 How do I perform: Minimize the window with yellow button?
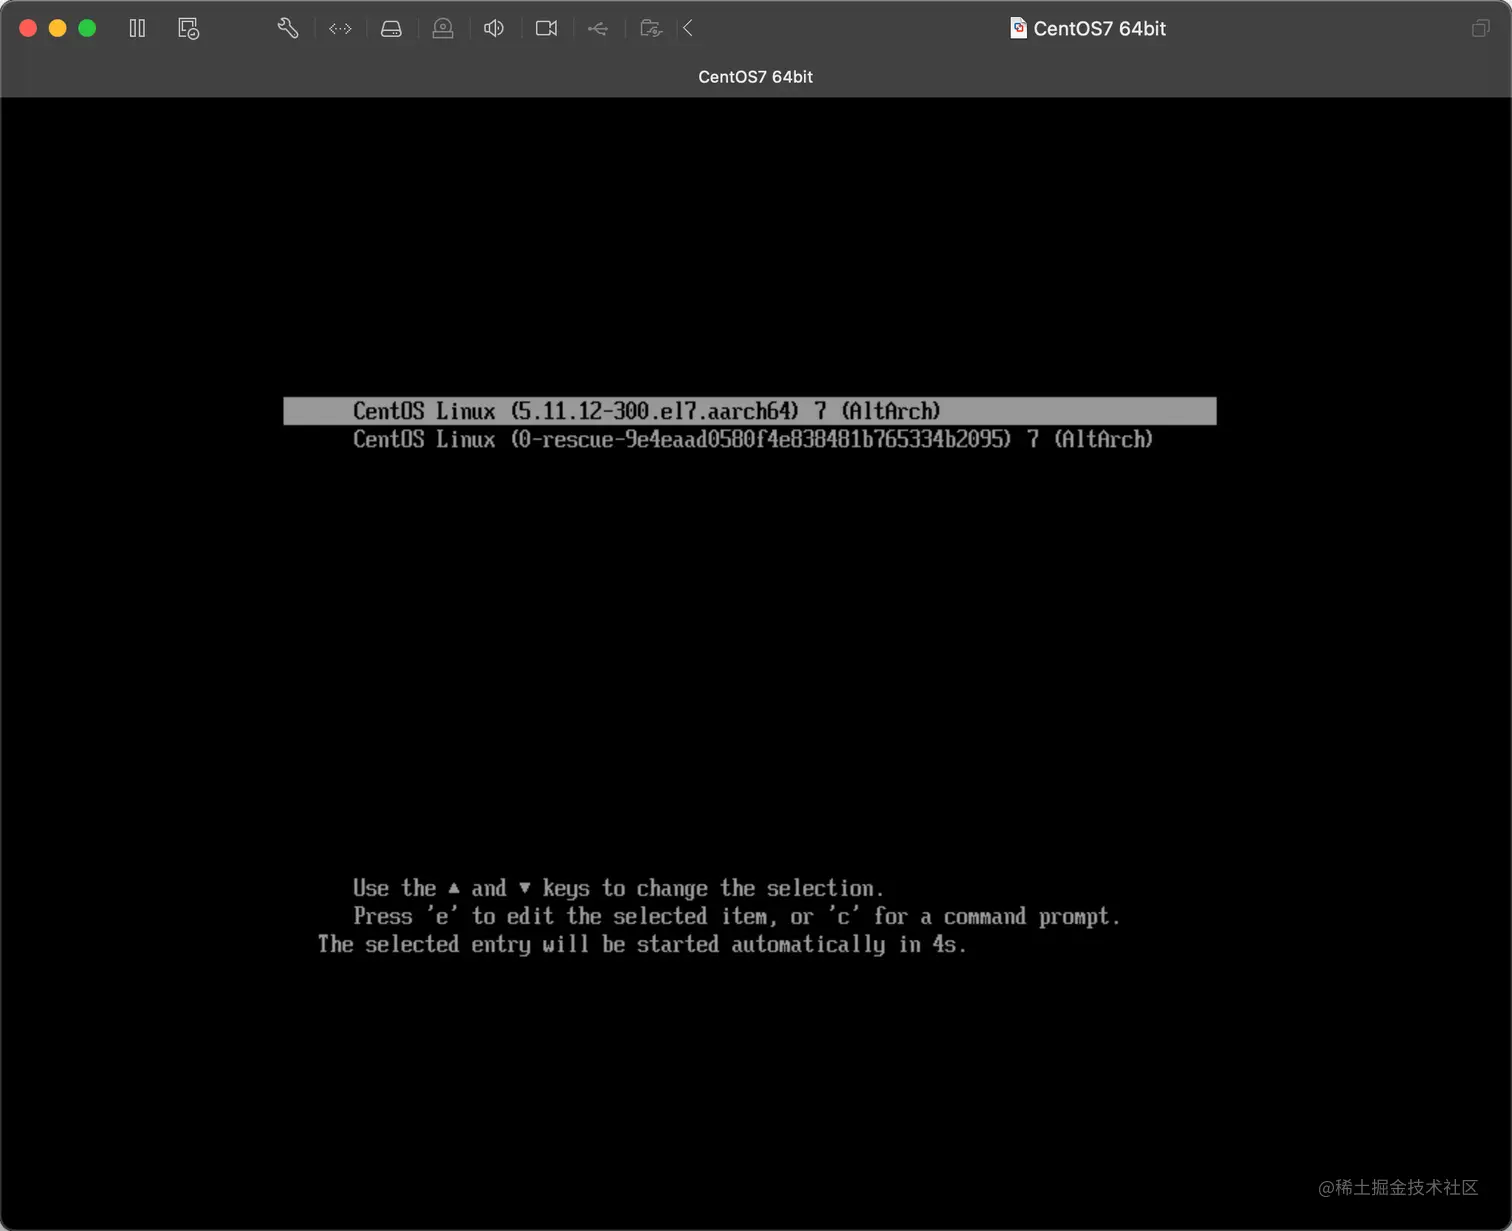point(58,28)
